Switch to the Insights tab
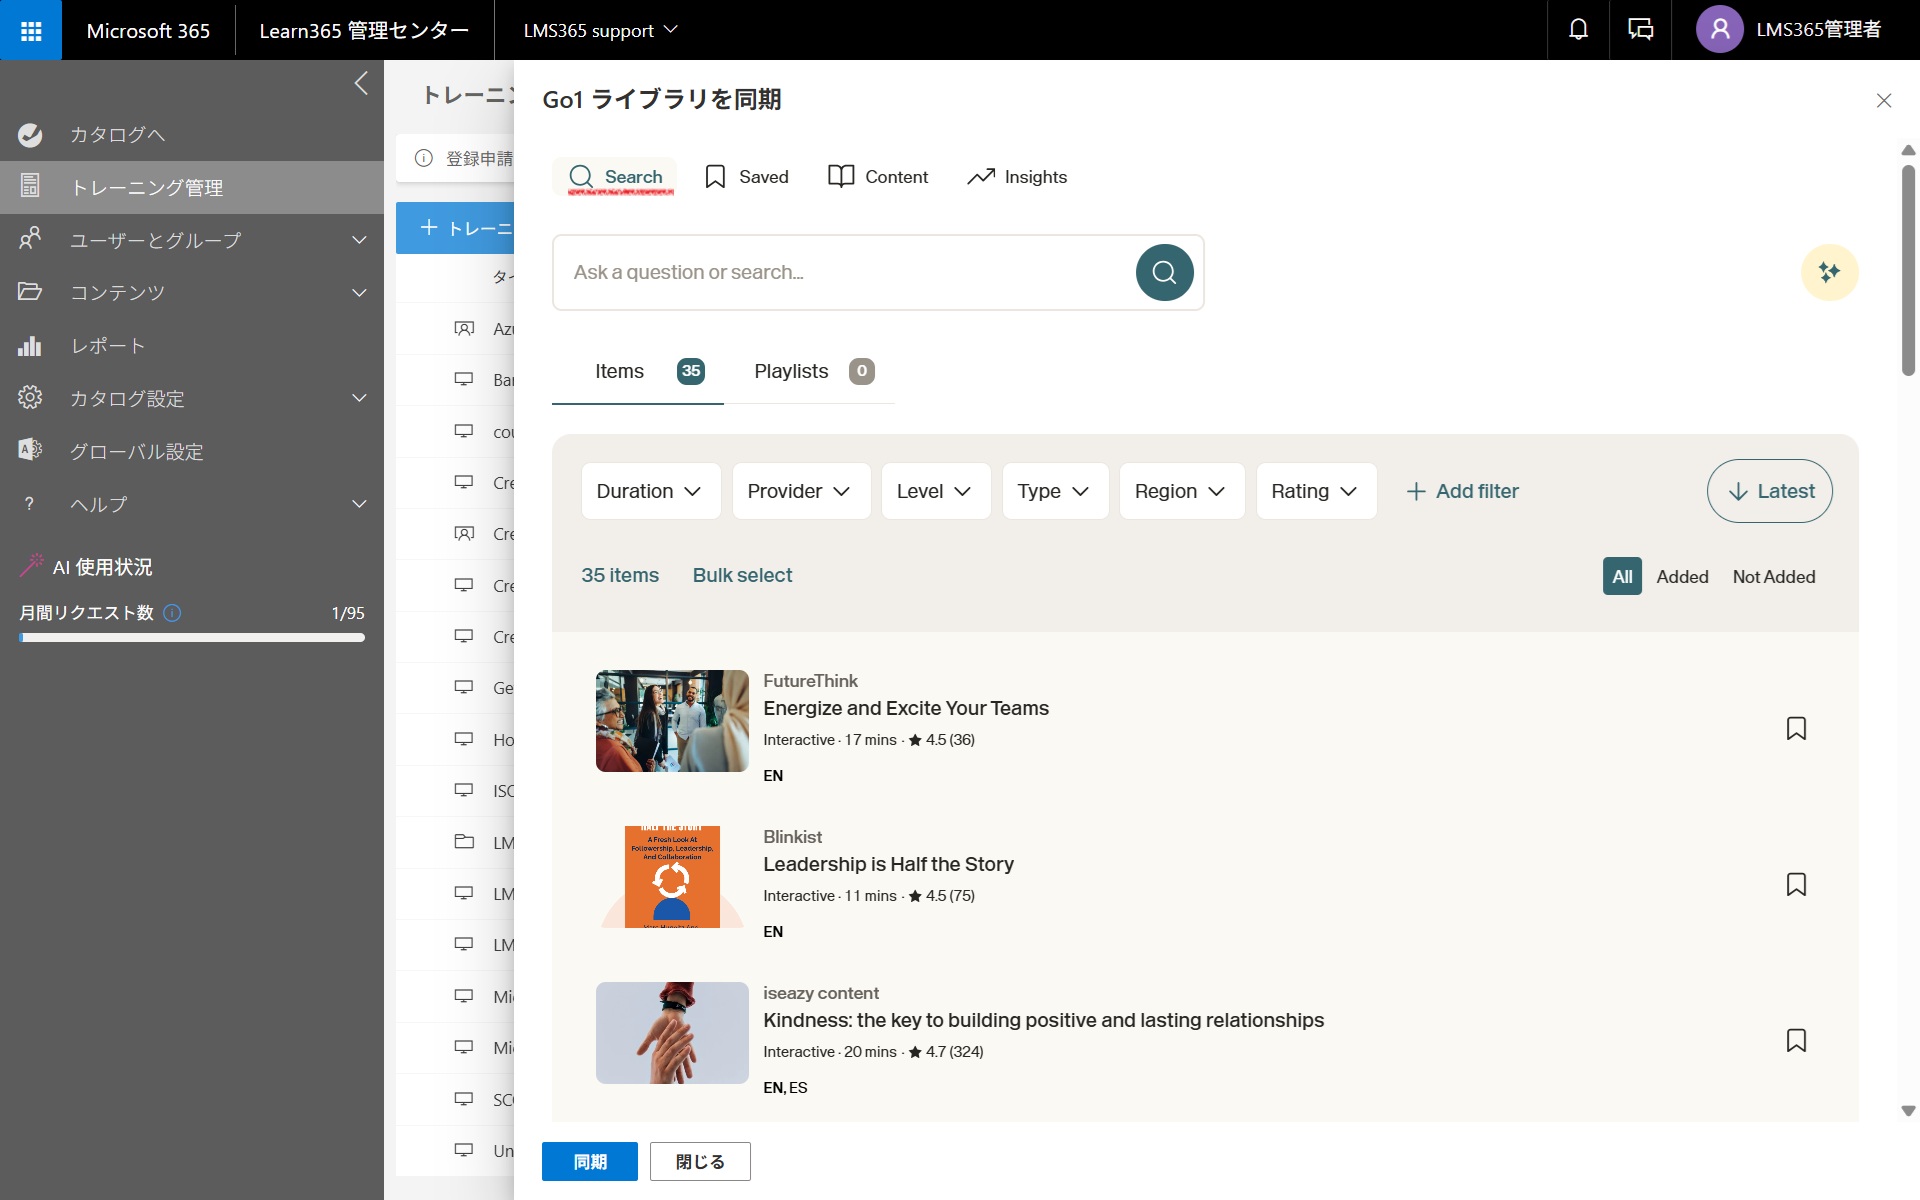 point(1017,177)
